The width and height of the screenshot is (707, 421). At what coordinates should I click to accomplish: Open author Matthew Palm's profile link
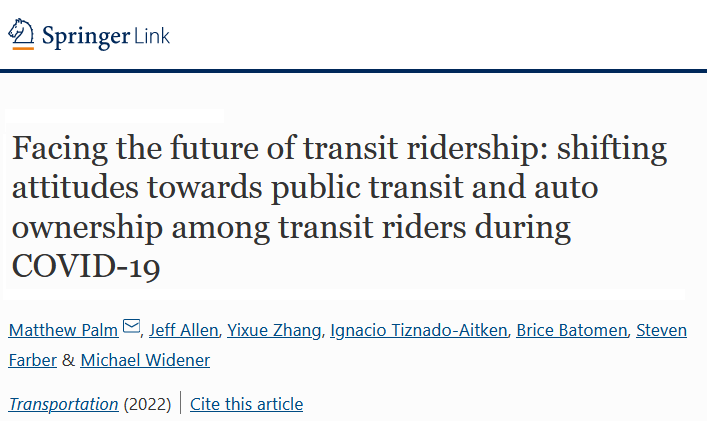coord(63,330)
